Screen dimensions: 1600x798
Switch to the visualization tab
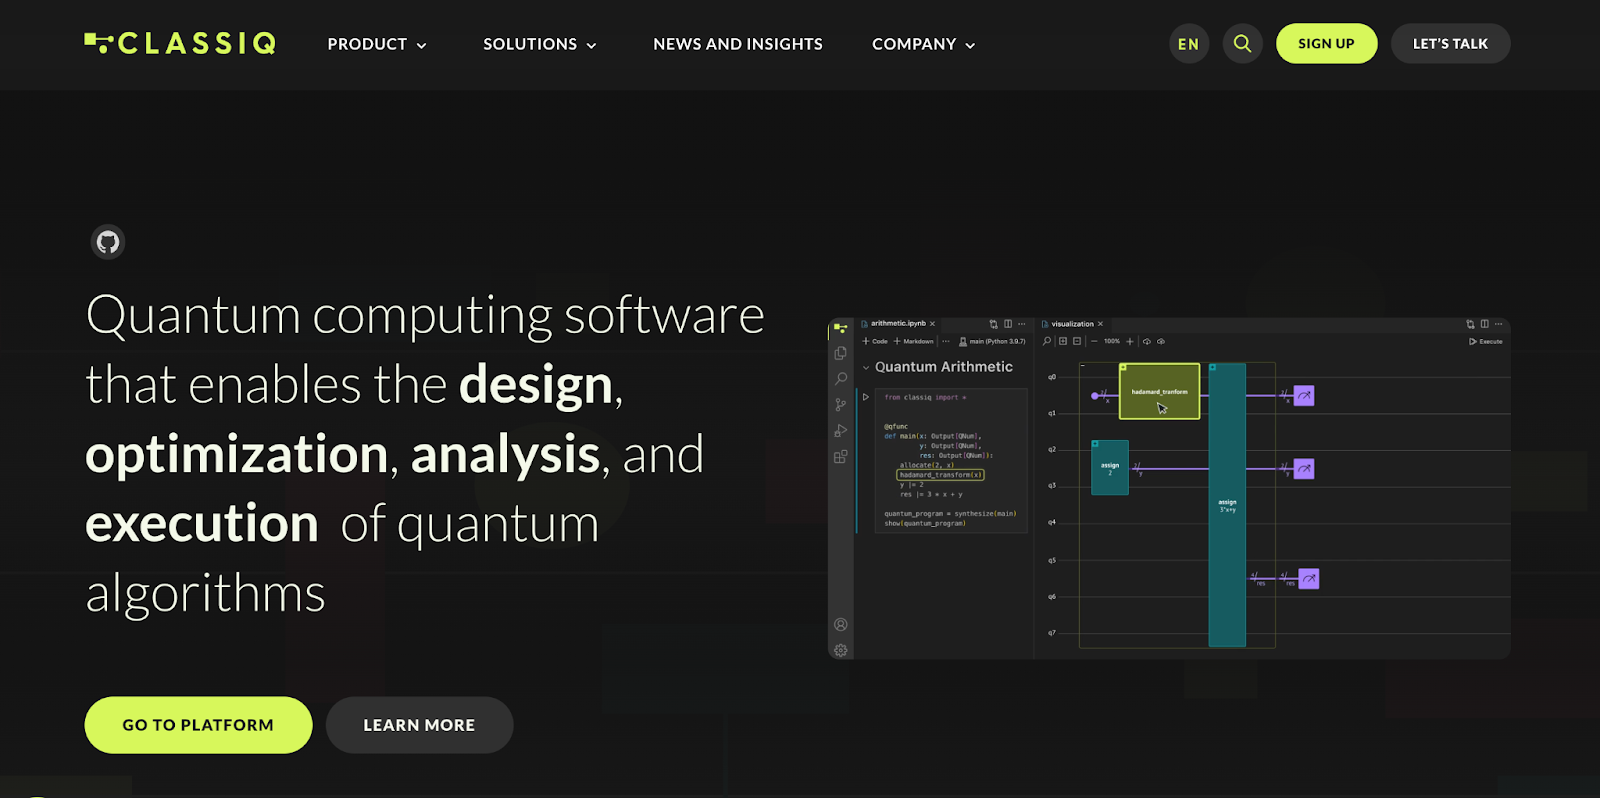1072,324
